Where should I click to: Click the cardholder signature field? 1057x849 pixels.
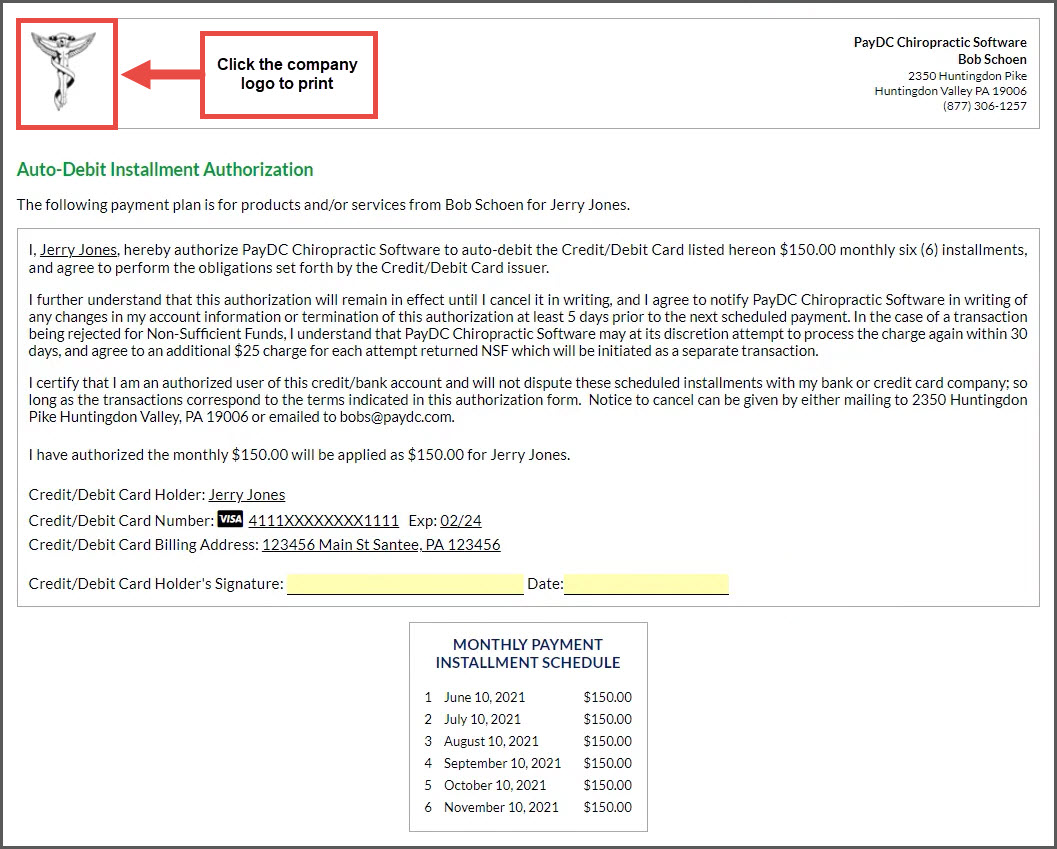[x=405, y=584]
